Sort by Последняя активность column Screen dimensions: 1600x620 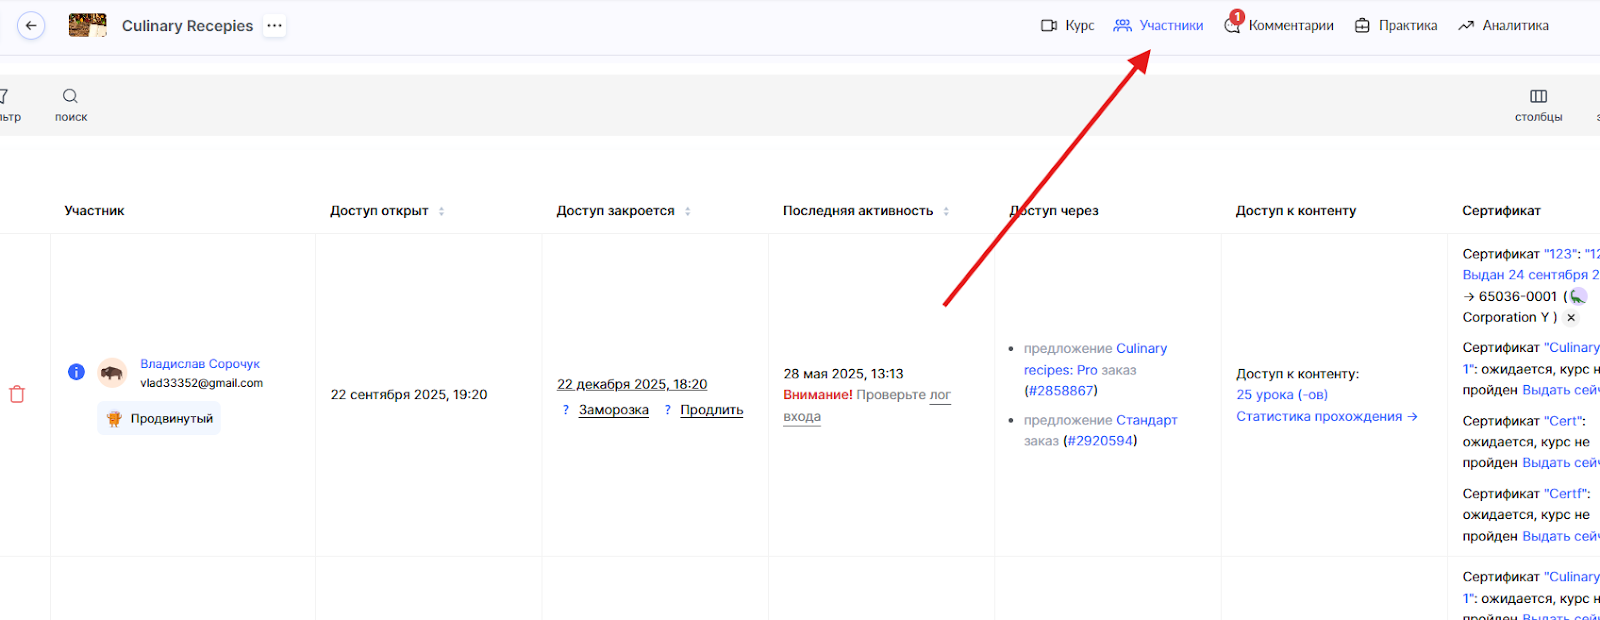coord(946,211)
